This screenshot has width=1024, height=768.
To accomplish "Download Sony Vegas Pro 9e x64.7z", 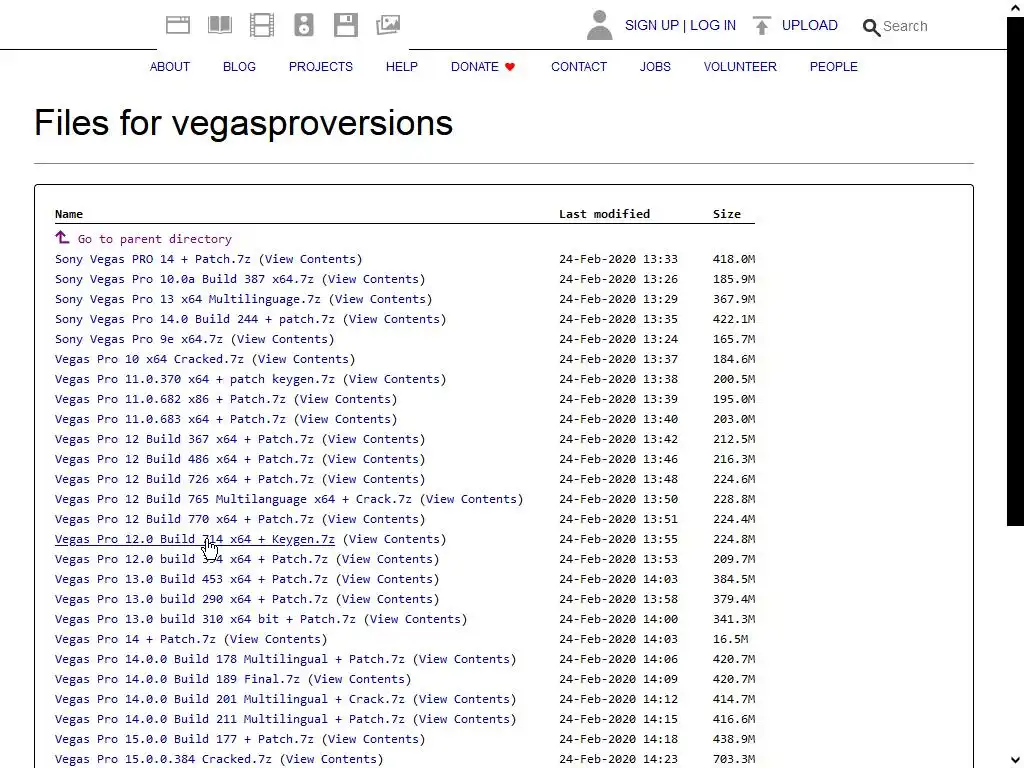I will pyautogui.click(x=138, y=339).
